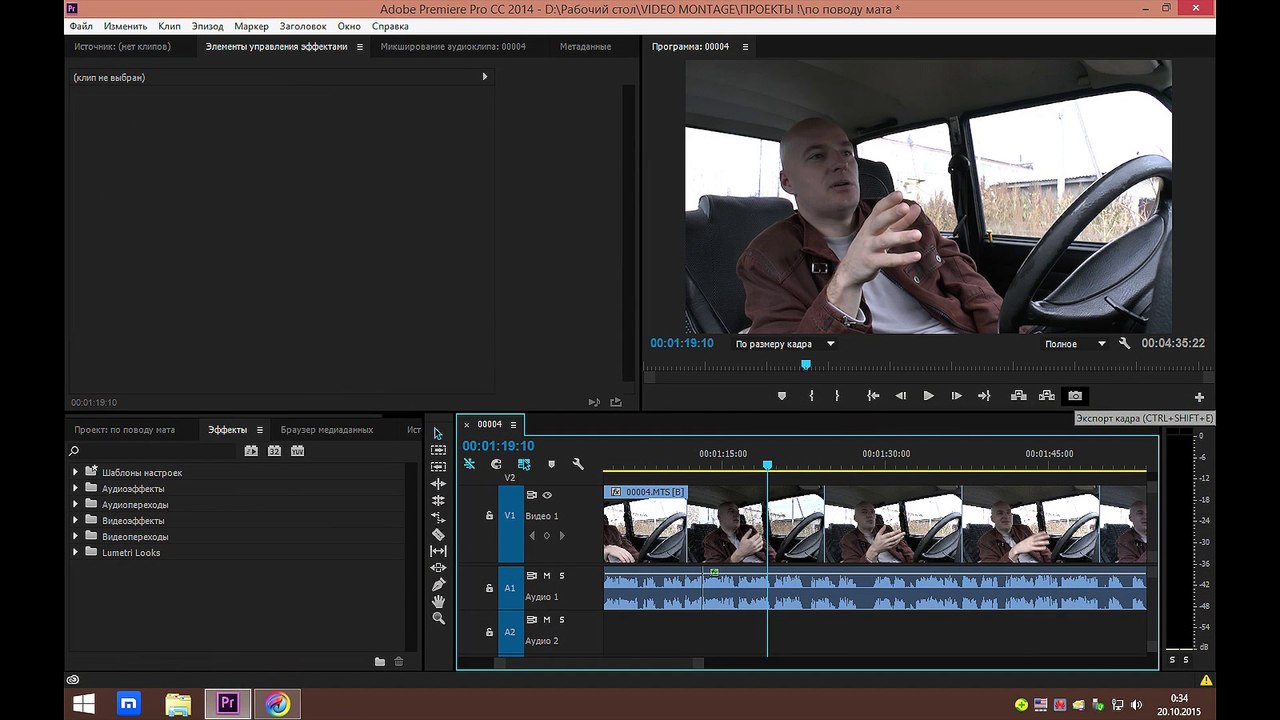Open Premiere Pro from the Windows taskbar
This screenshot has height=720, width=1280.
pyautogui.click(x=228, y=704)
